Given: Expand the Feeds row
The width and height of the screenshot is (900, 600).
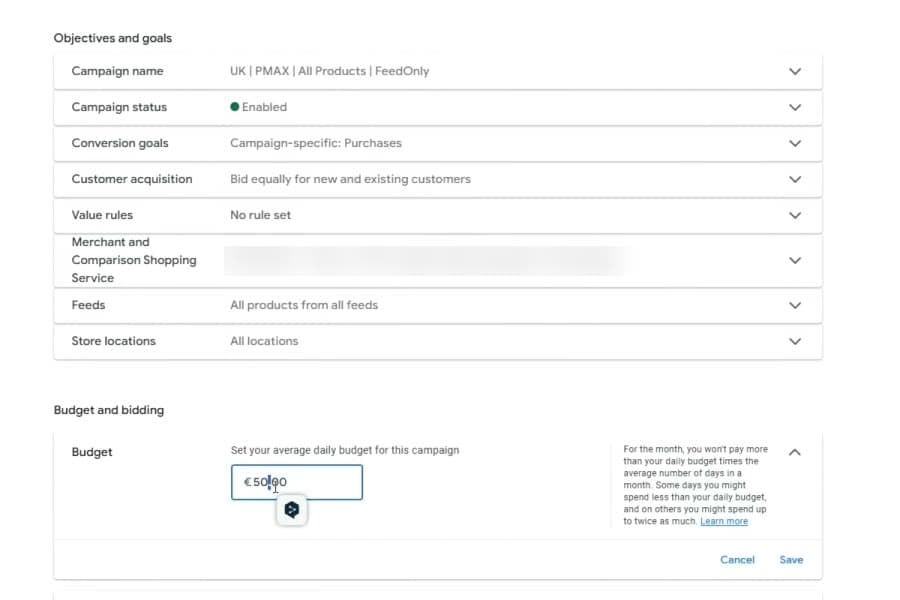Looking at the screenshot, I should coord(794,305).
